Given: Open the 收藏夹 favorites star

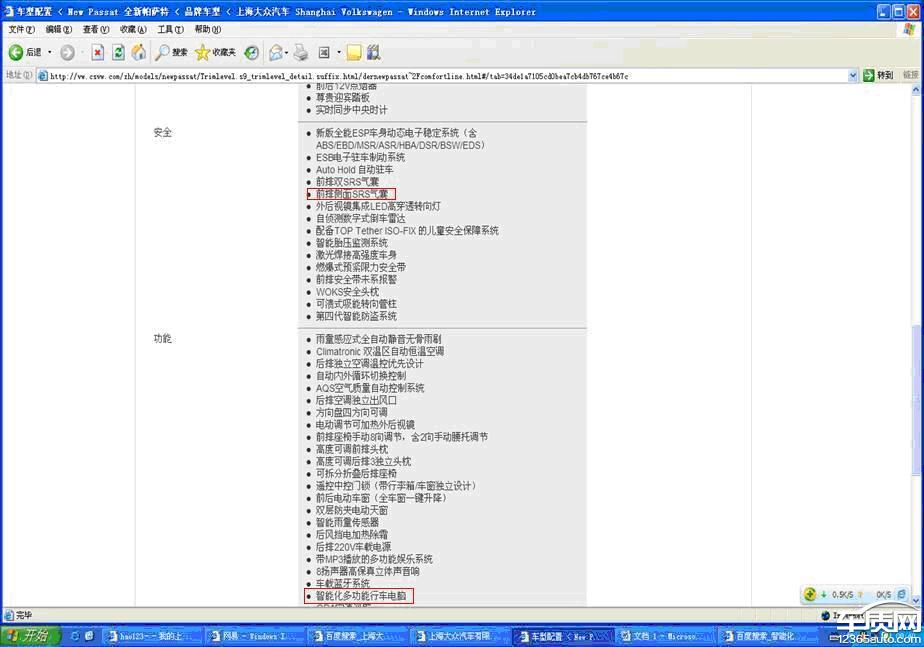Looking at the screenshot, I should [215, 52].
